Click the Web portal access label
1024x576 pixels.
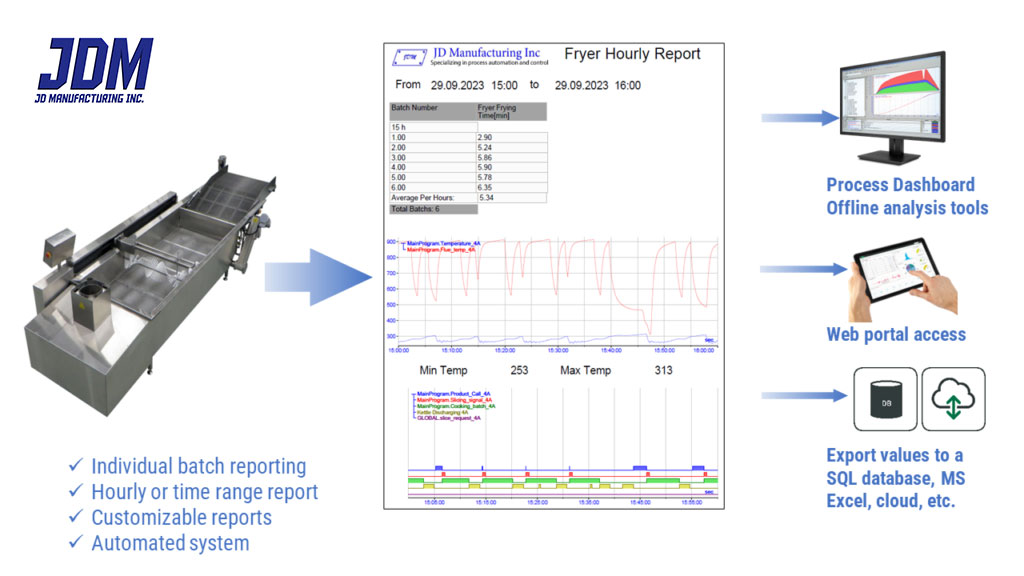[896, 335]
